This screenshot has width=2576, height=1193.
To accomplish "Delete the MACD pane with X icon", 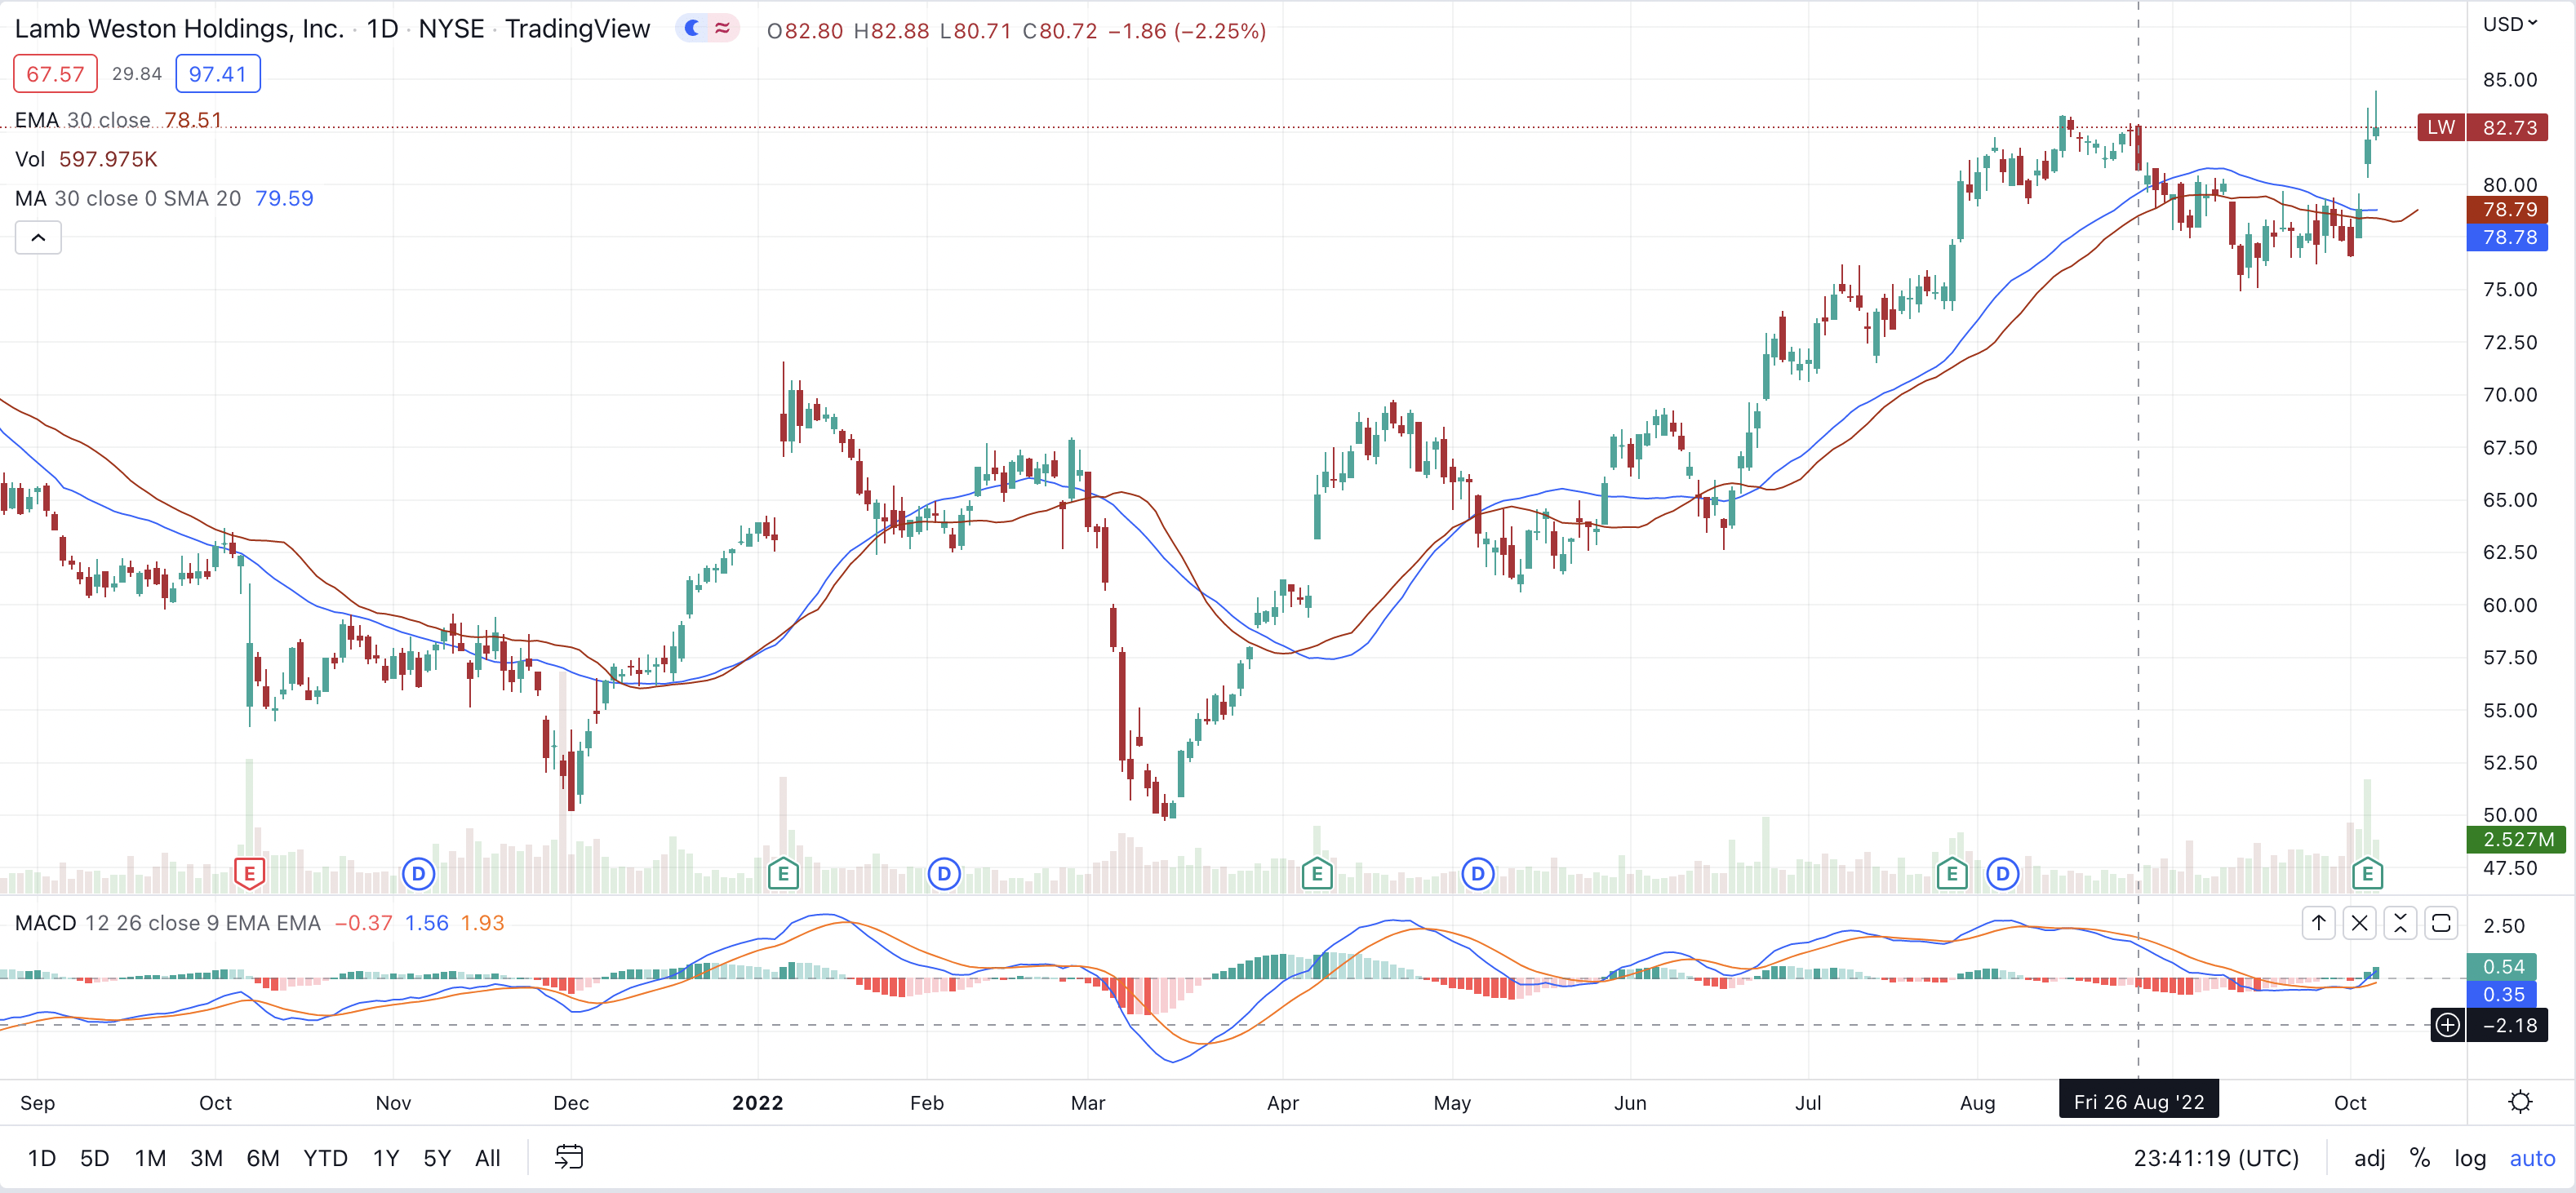I will [x=2359, y=922].
